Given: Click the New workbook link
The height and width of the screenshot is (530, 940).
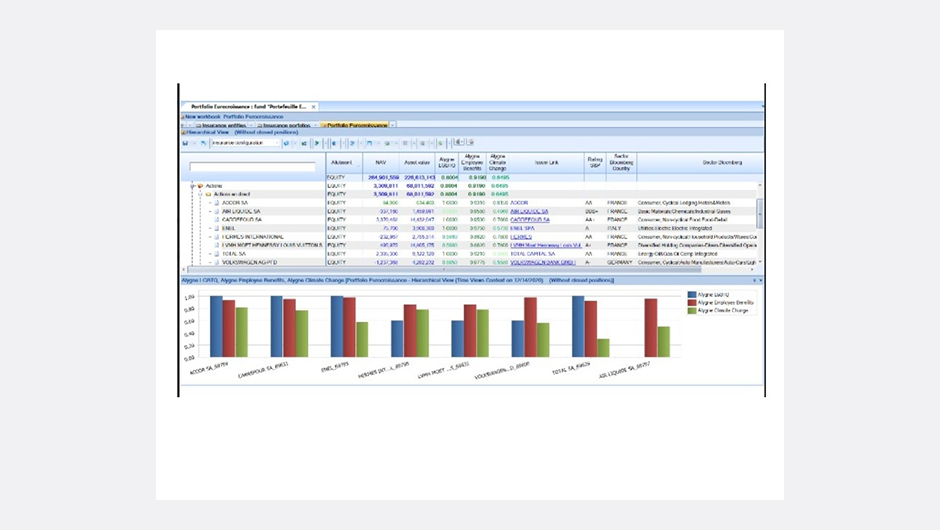Looking at the screenshot, I should (x=203, y=117).
